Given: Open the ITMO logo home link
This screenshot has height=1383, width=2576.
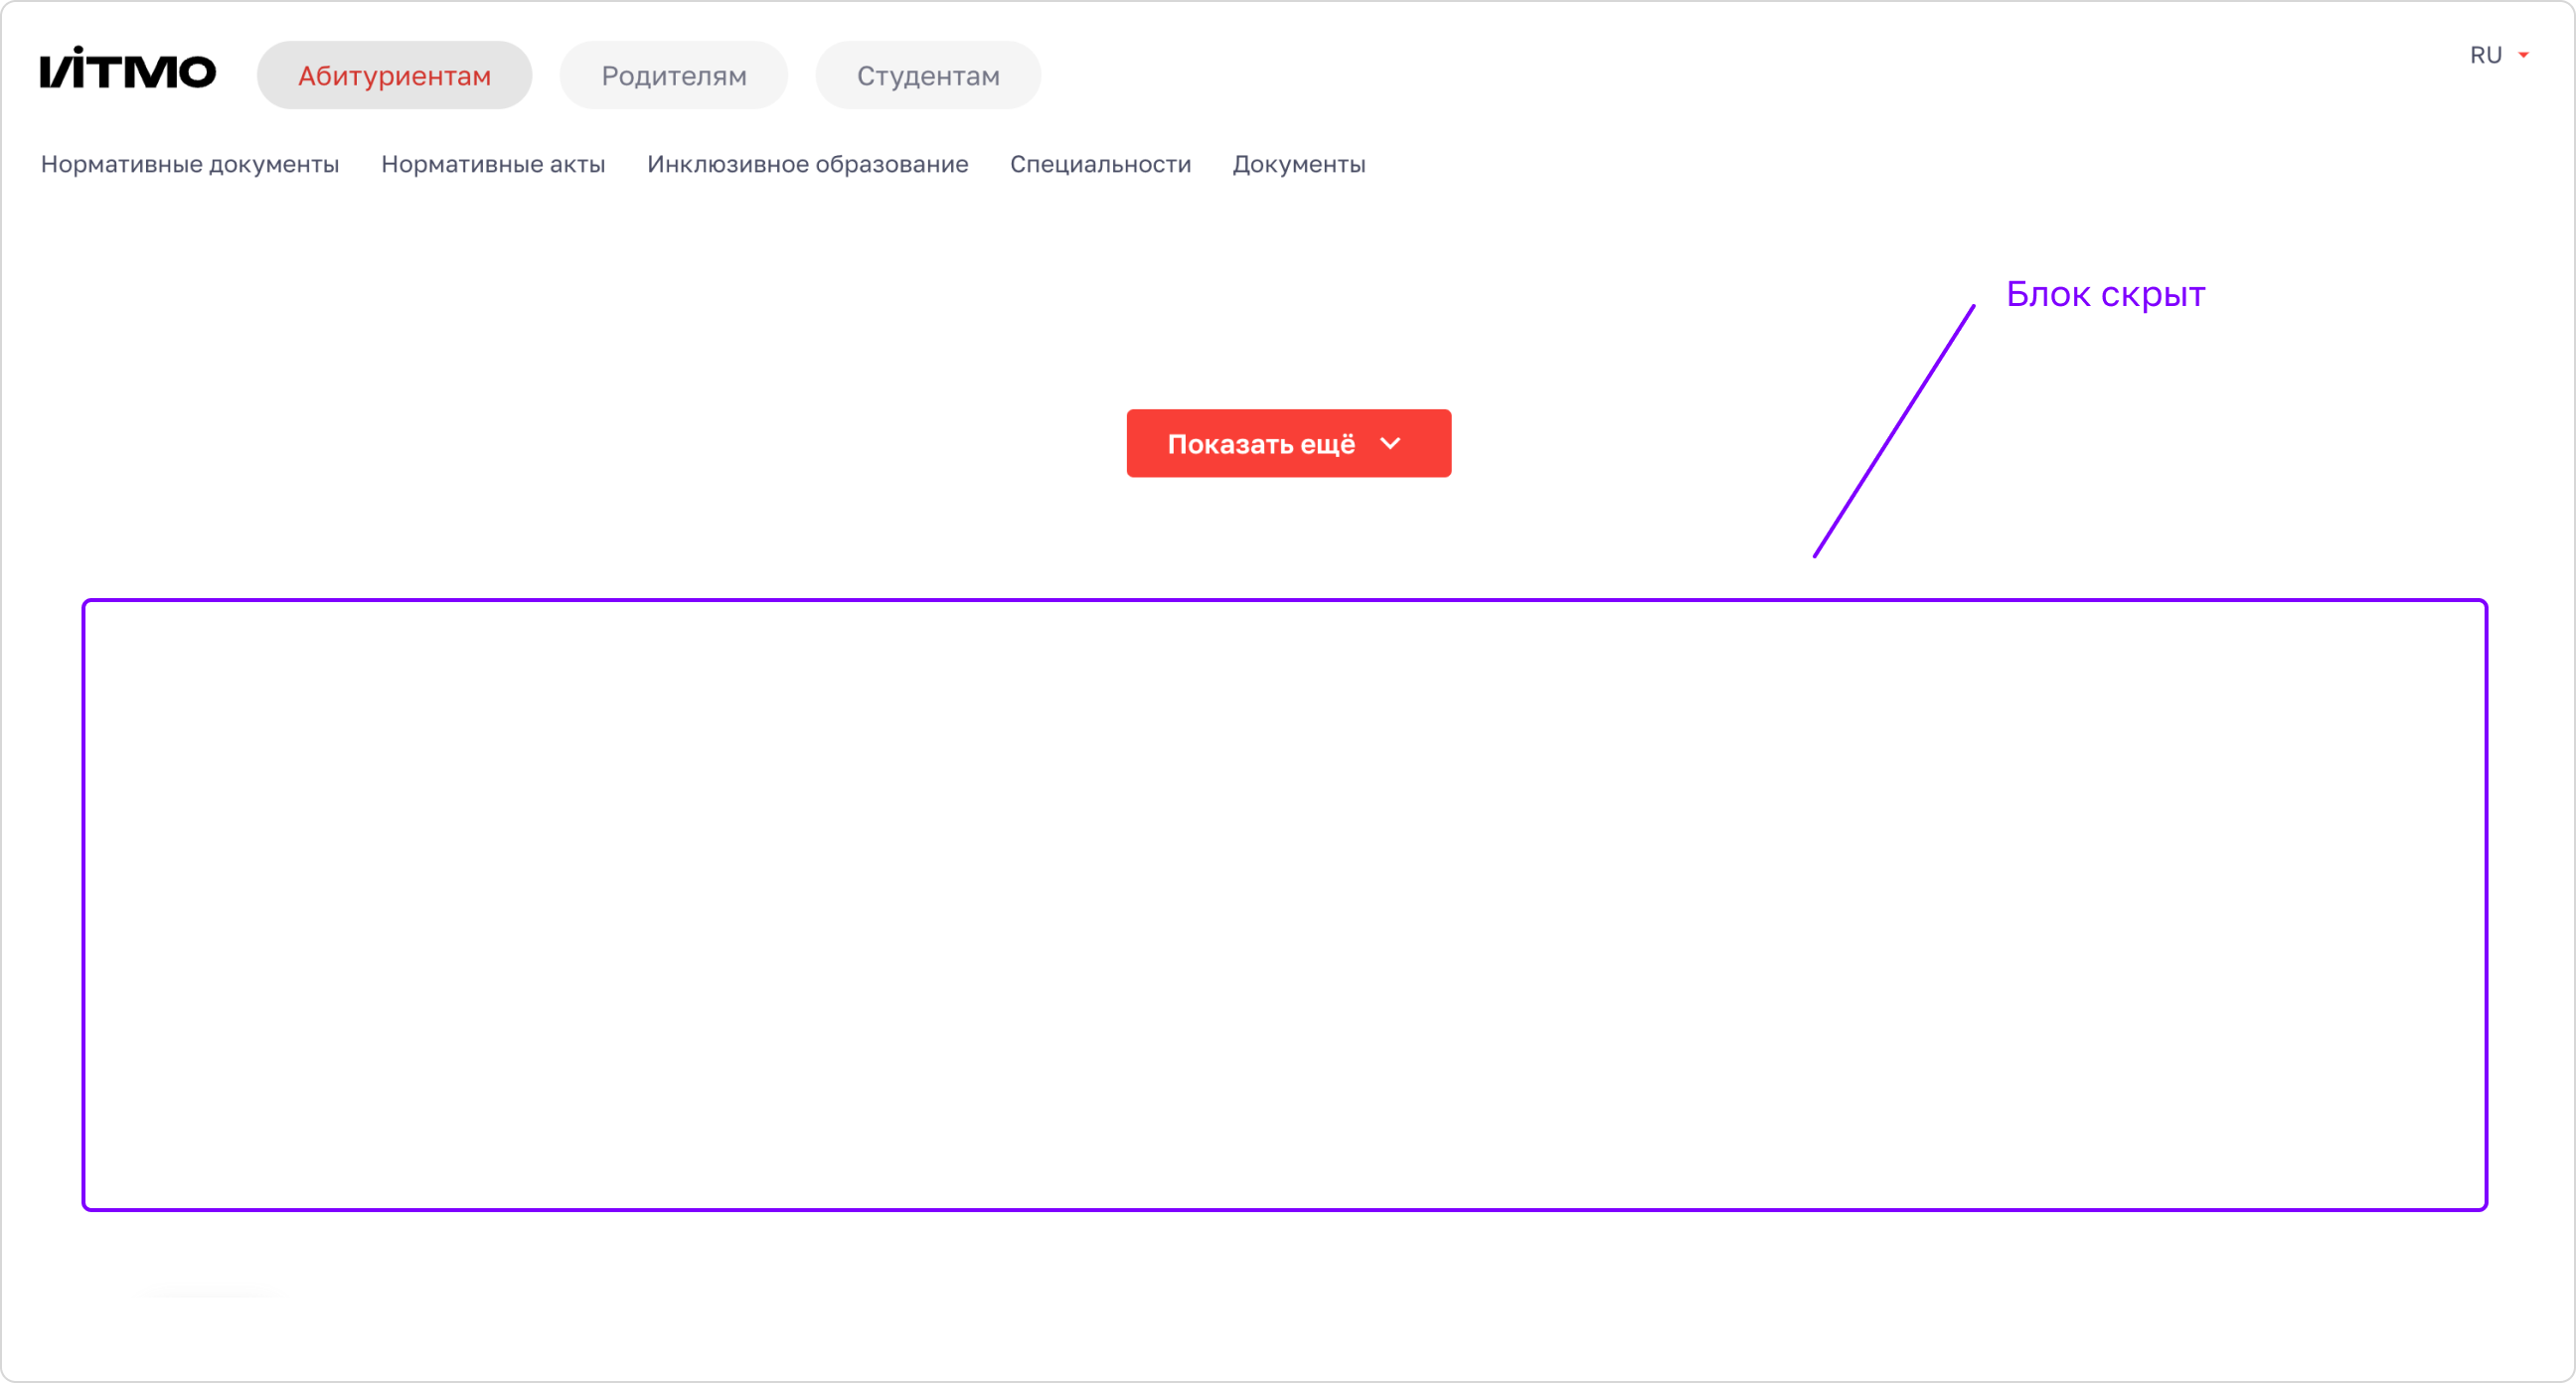Looking at the screenshot, I should pos(127,68).
